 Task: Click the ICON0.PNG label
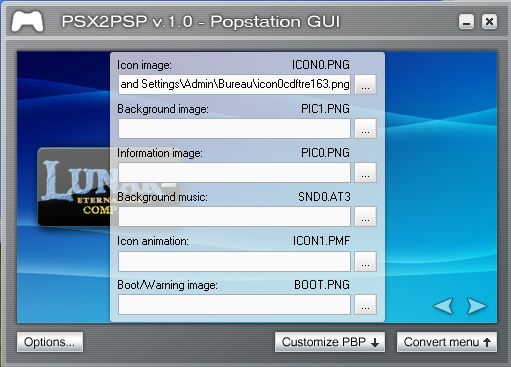coord(321,65)
